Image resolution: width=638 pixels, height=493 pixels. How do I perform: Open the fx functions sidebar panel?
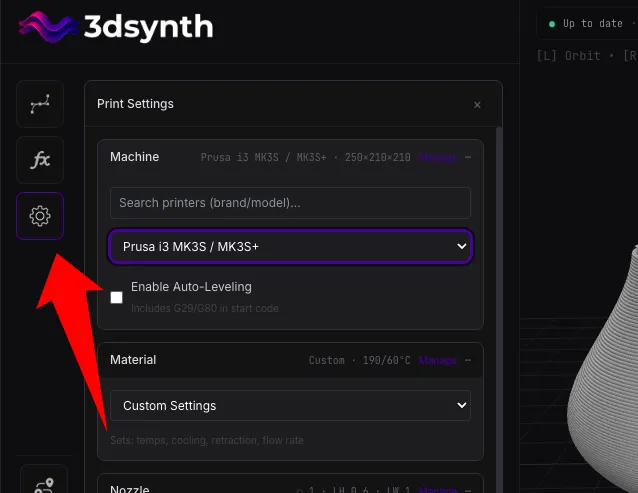pyautogui.click(x=40, y=160)
